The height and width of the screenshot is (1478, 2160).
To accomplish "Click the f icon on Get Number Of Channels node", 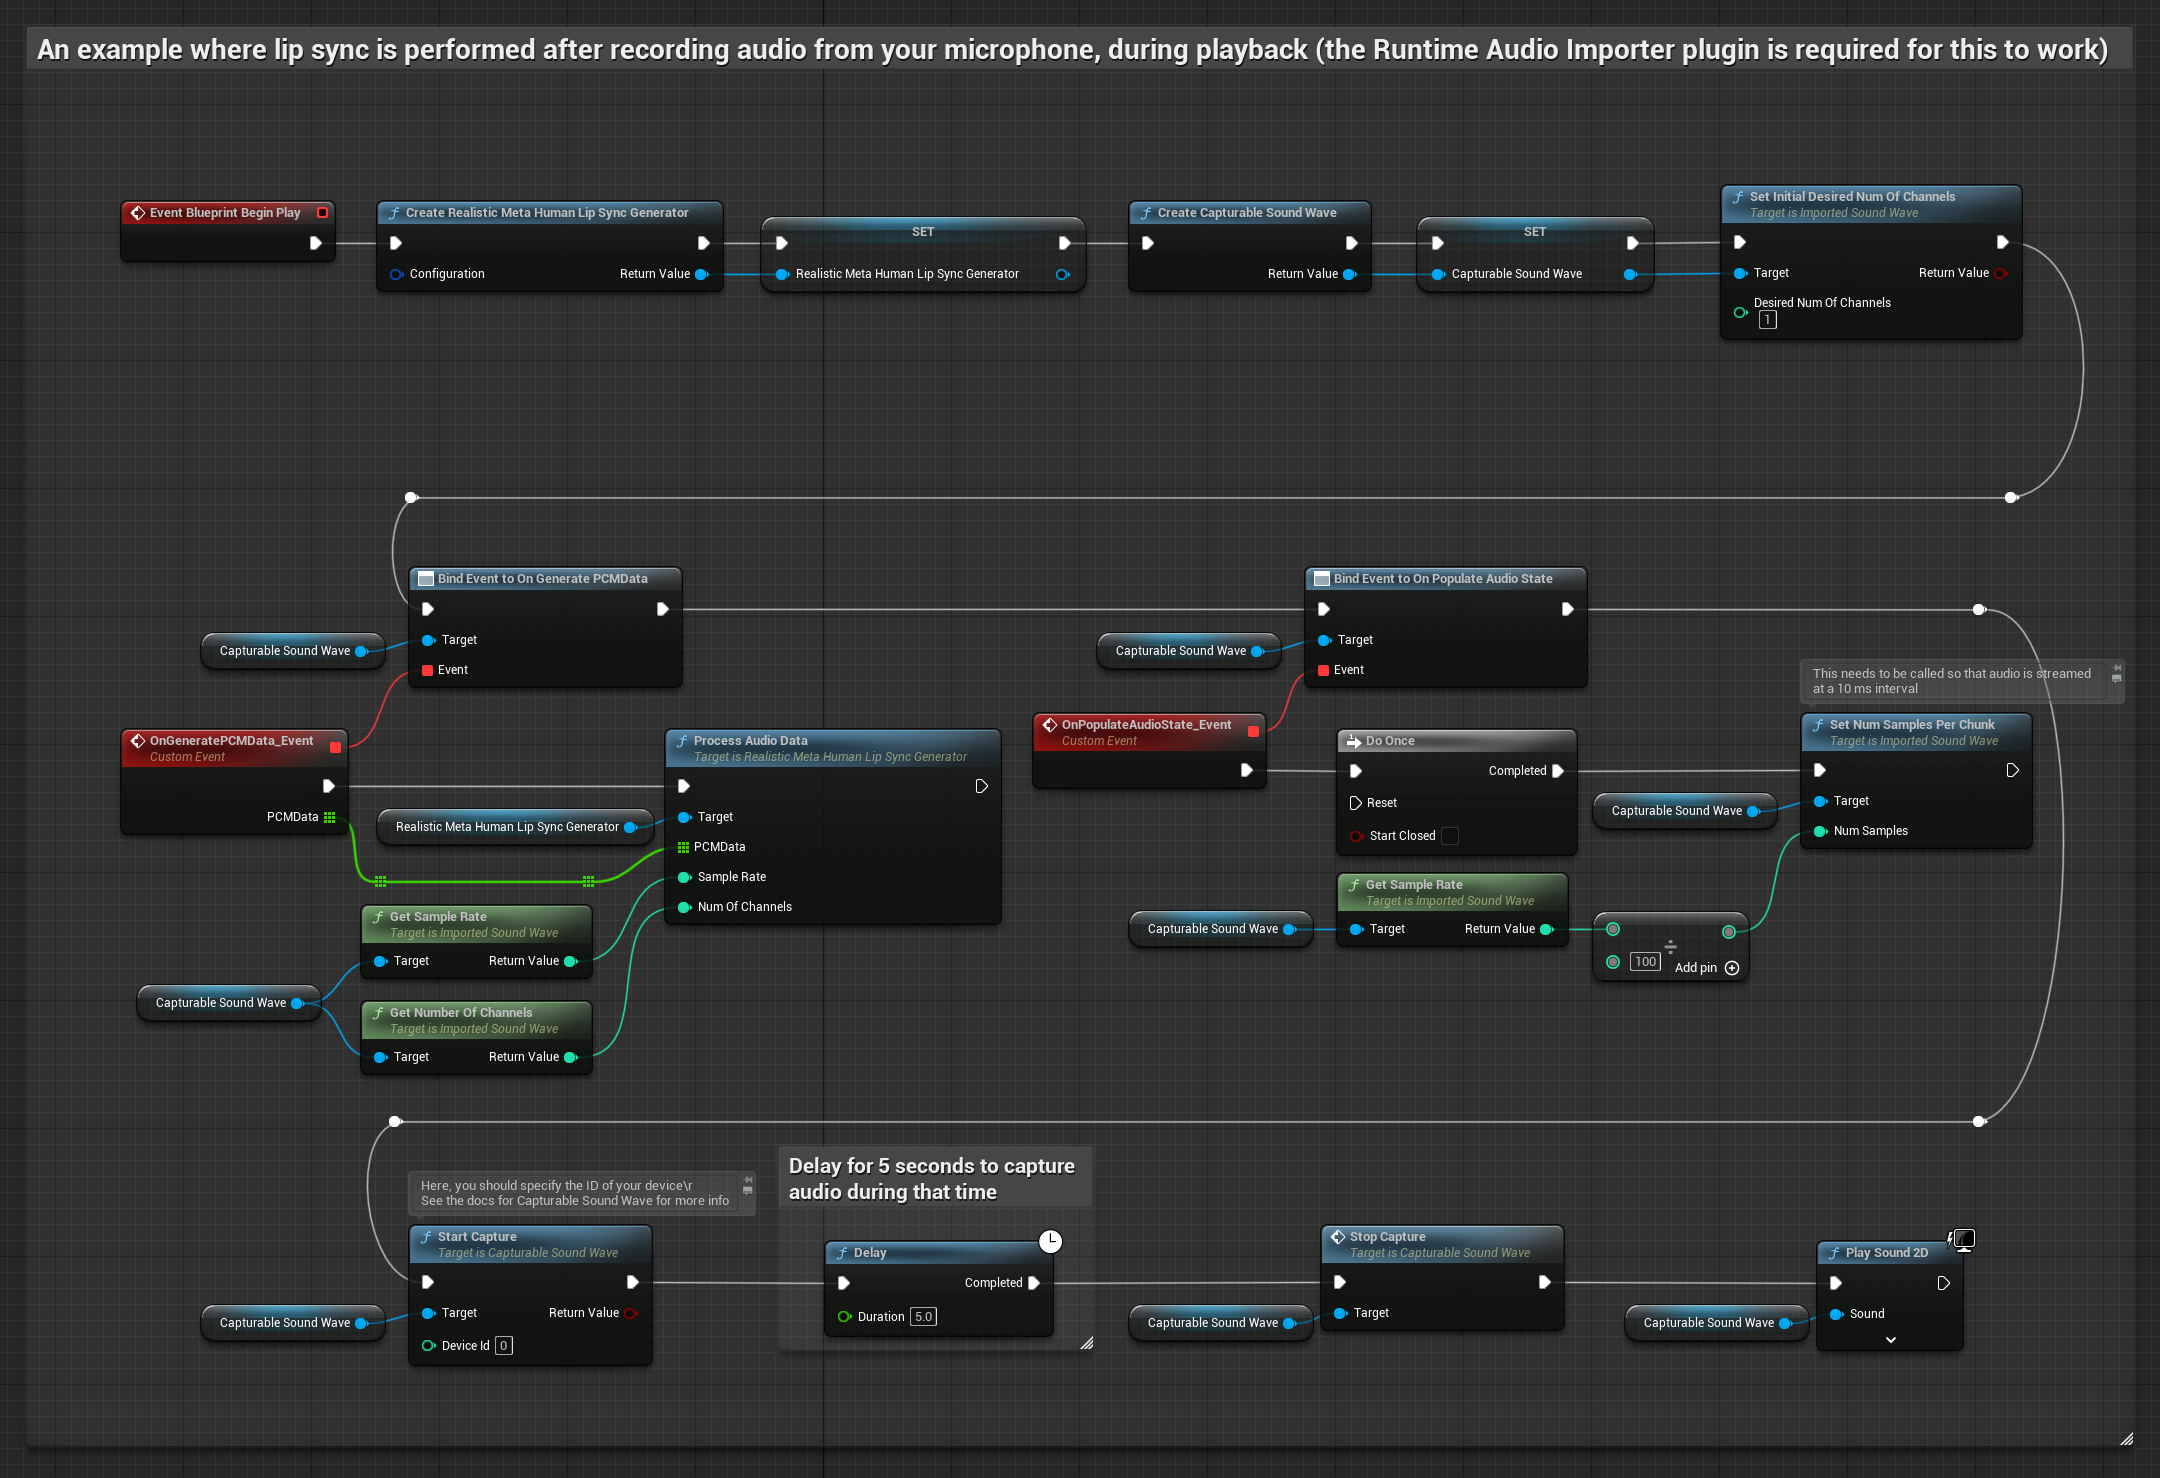I will tap(377, 1012).
